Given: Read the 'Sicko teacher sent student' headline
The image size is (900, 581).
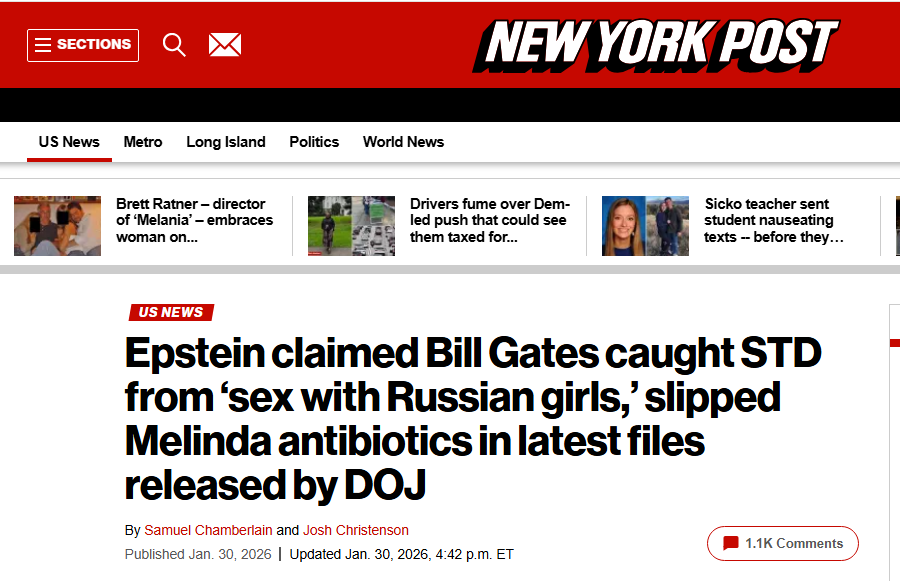Looking at the screenshot, I should (x=774, y=221).
